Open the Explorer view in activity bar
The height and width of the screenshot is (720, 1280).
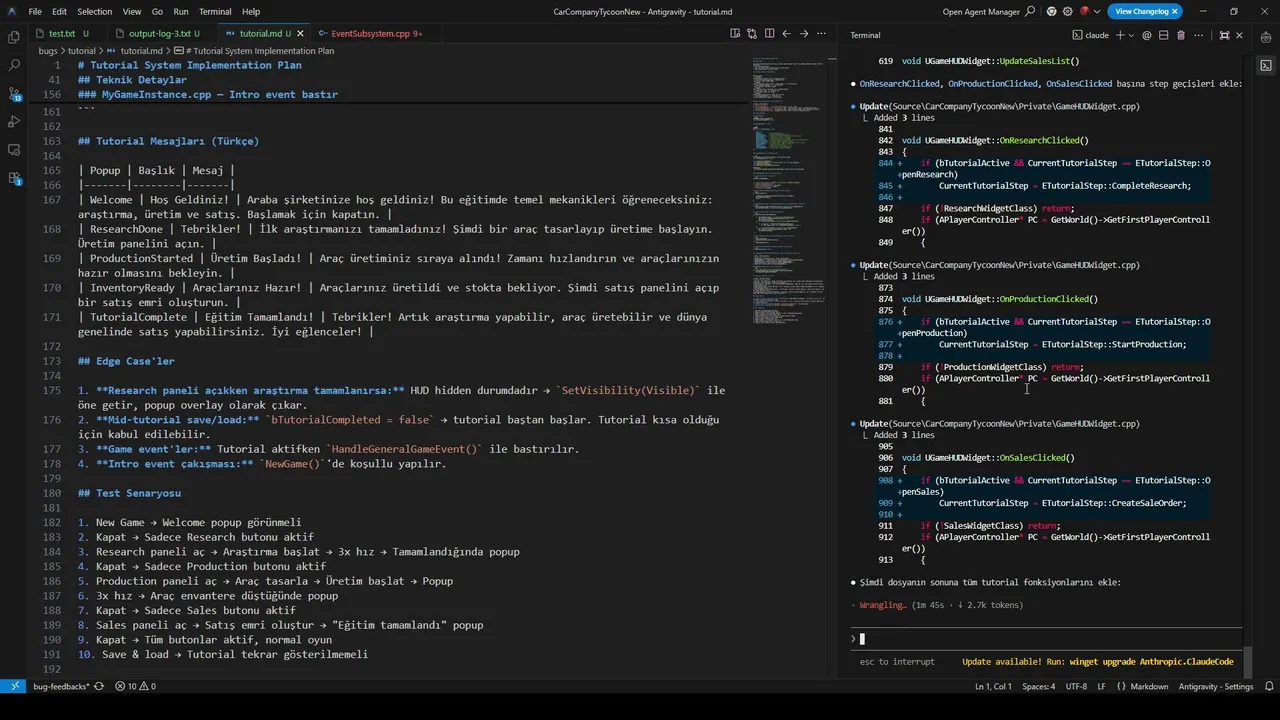point(14,37)
